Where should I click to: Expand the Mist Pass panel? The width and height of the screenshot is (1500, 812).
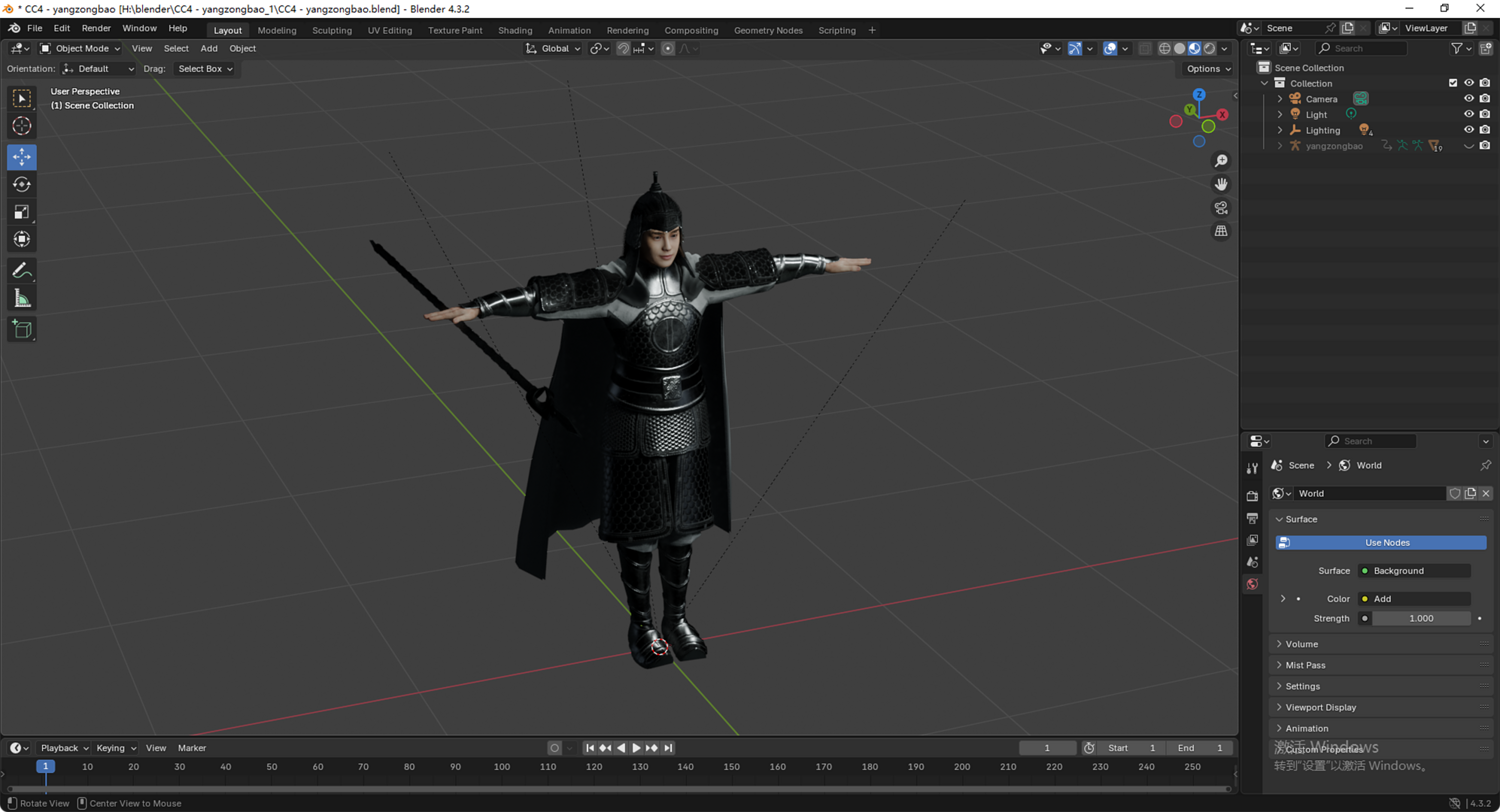pyautogui.click(x=1380, y=665)
